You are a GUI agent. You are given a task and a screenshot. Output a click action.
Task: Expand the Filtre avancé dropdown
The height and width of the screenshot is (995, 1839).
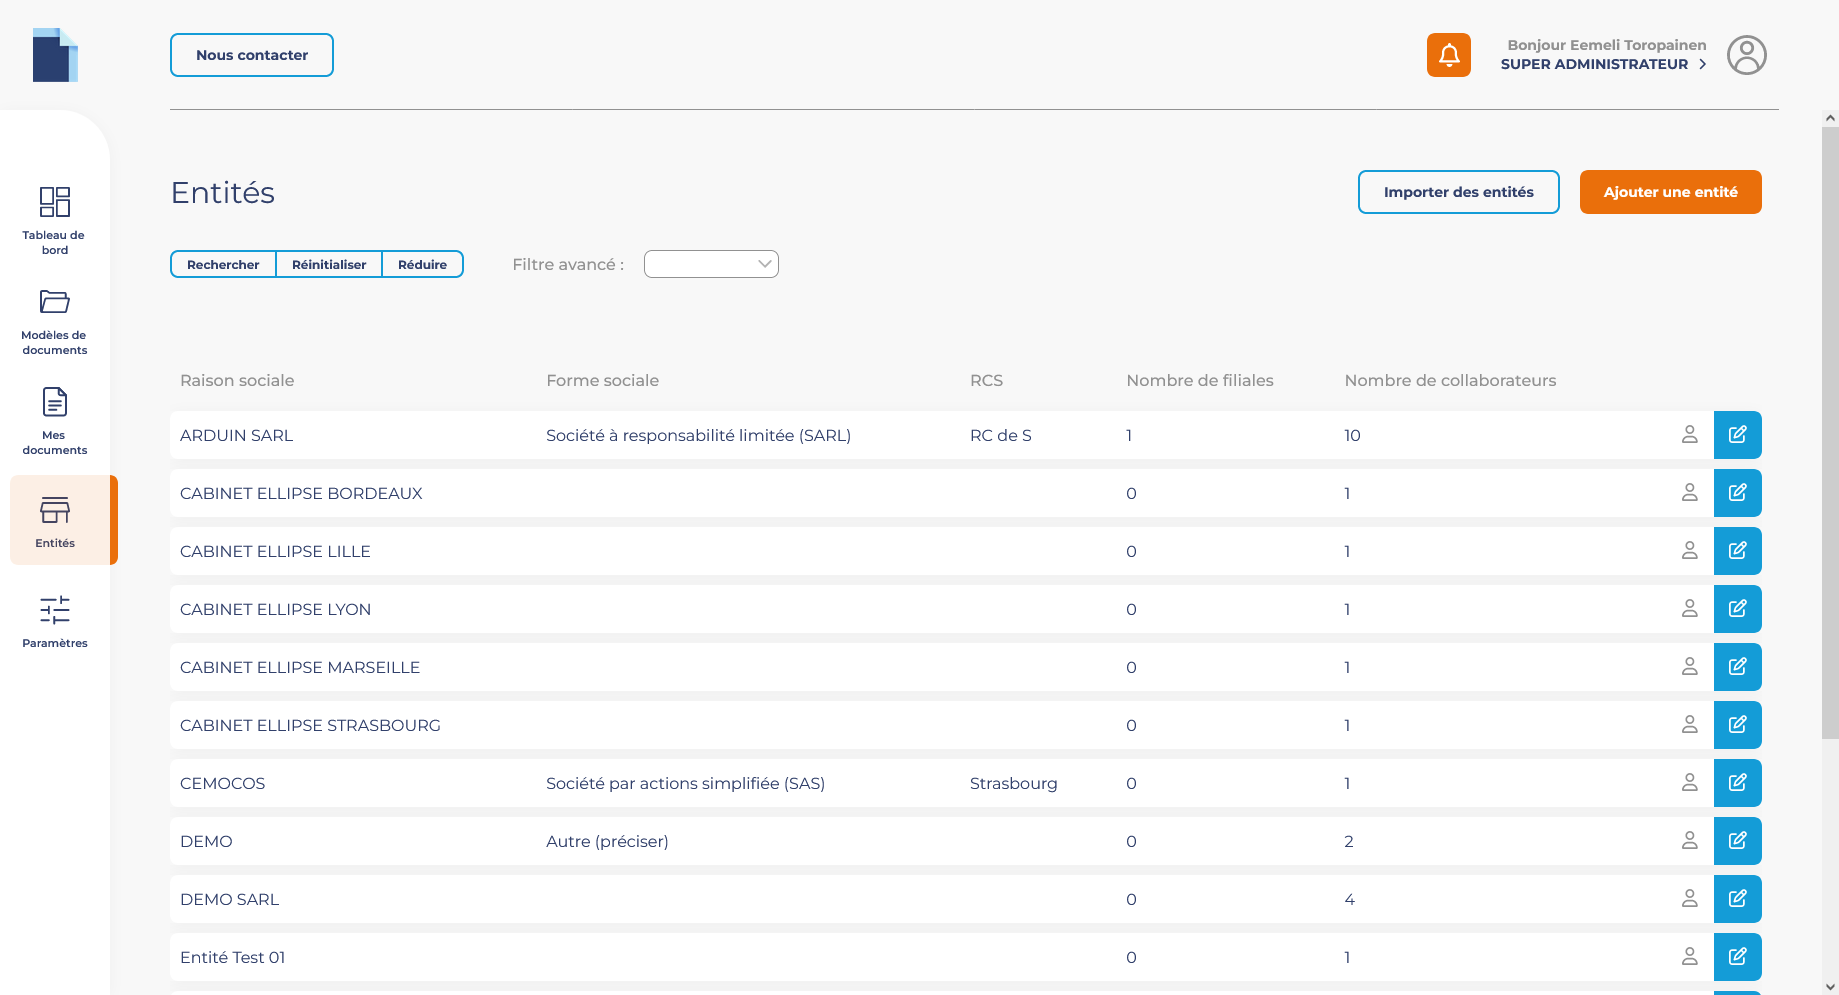click(x=711, y=264)
